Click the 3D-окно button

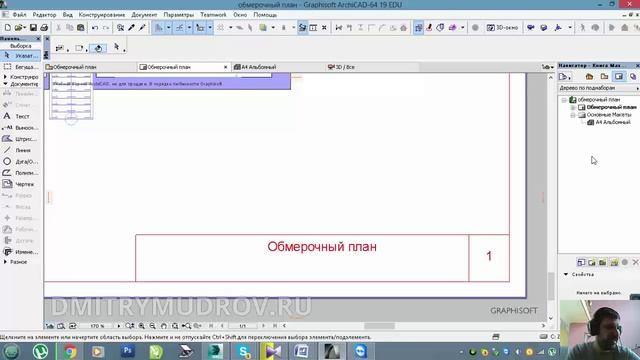point(502,27)
